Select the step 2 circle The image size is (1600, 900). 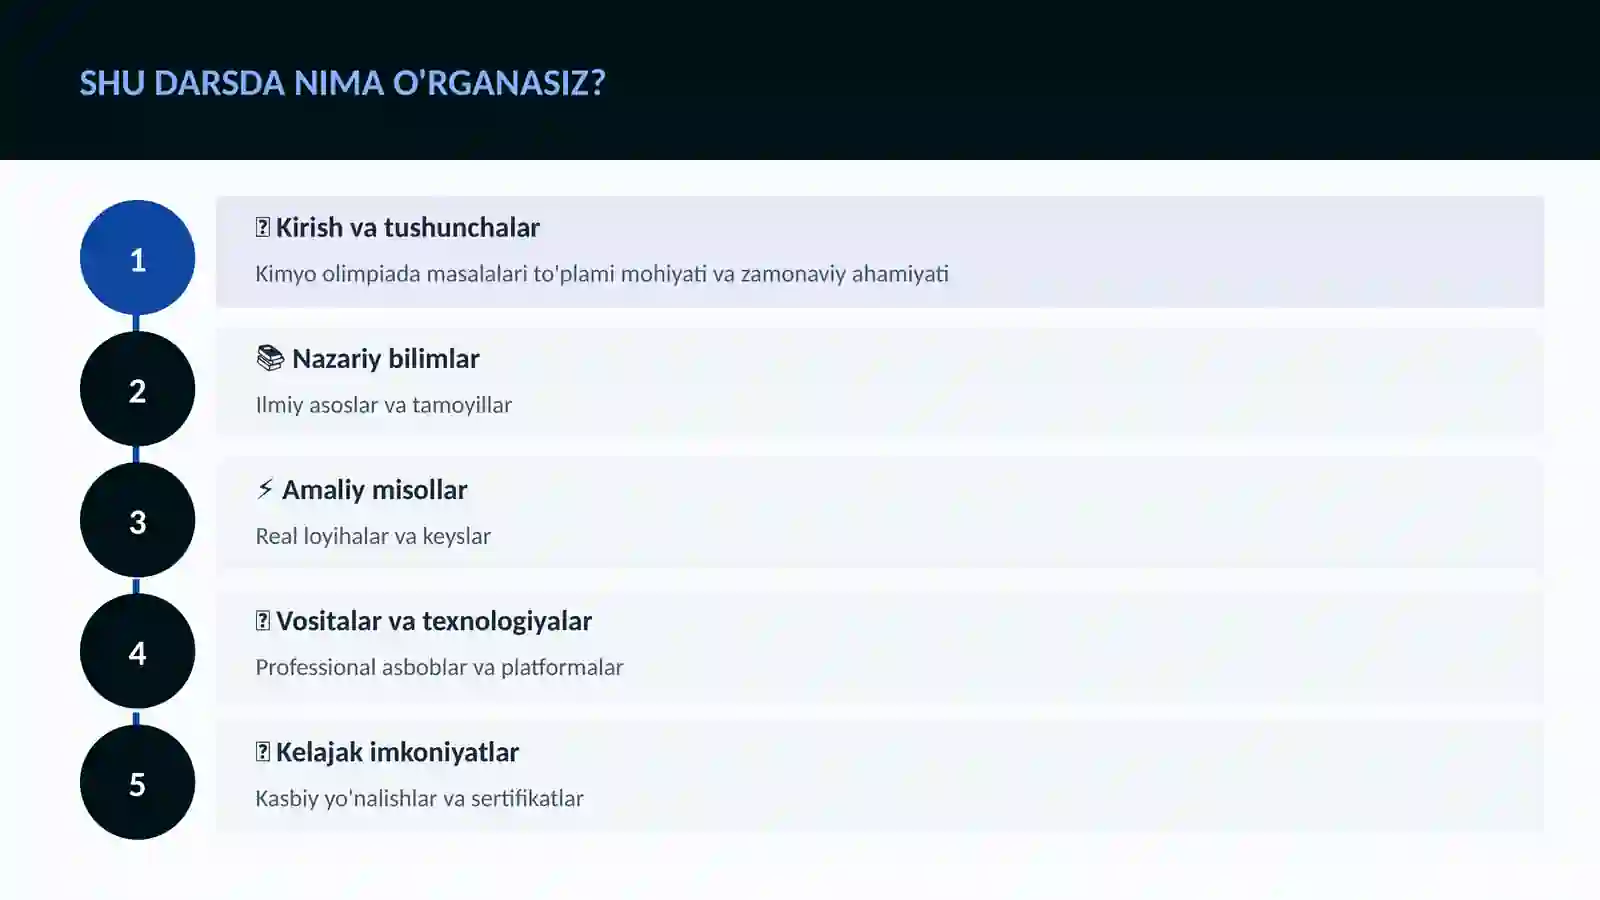click(137, 389)
